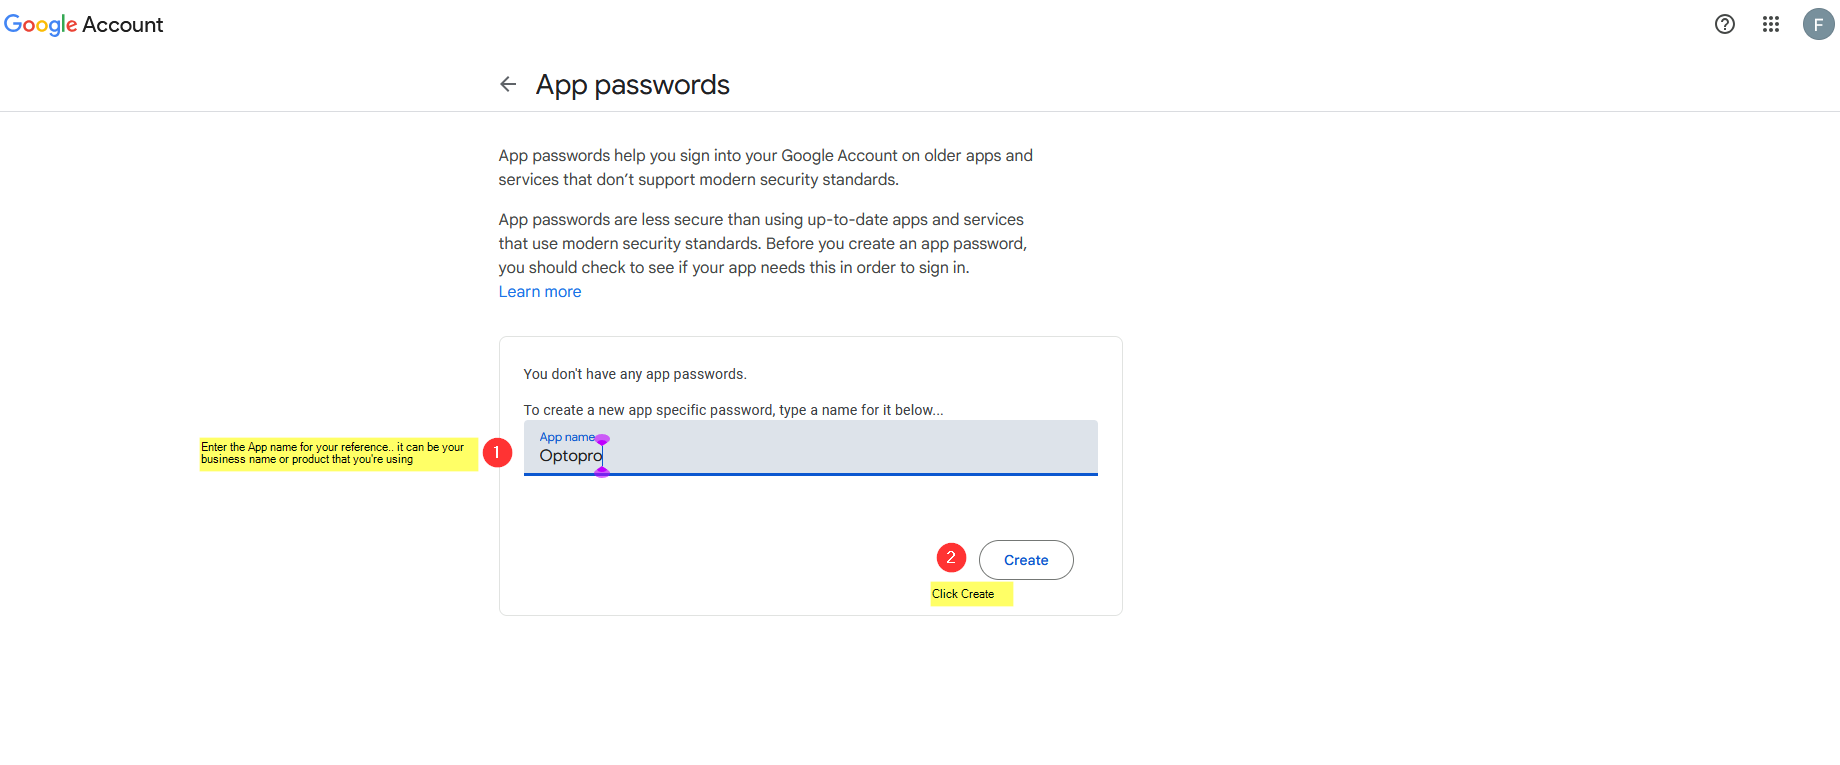This screenshot has height=765, width=1840.
Task: Click the red step 1 circle marker
Action: [x=497, y=453]
